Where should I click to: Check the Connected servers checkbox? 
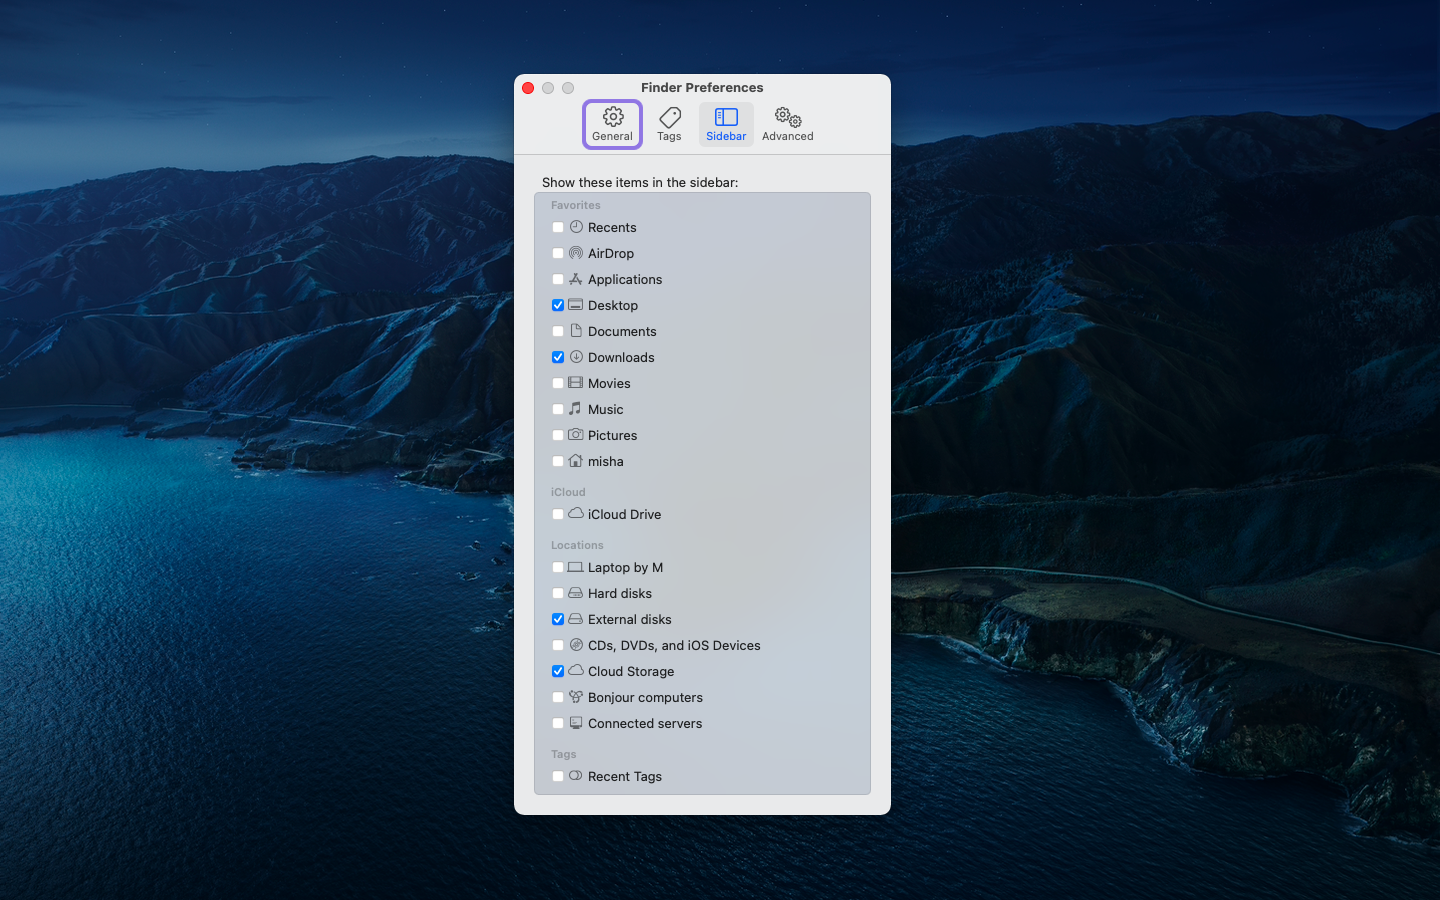click(x=558, y=724)
